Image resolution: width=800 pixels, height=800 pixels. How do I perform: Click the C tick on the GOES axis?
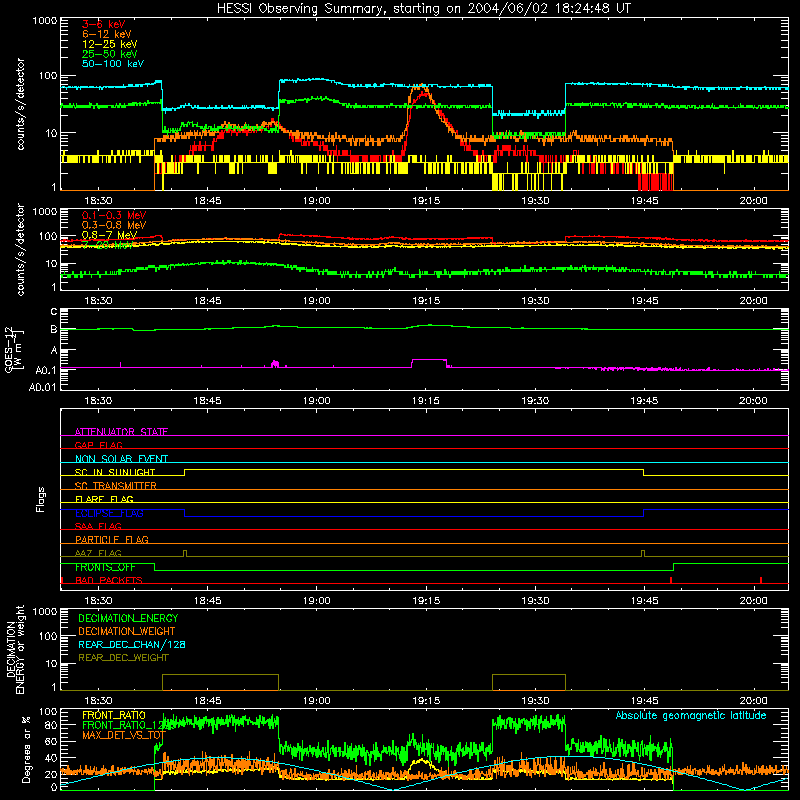pyautogui.click(x=54, y=312)
